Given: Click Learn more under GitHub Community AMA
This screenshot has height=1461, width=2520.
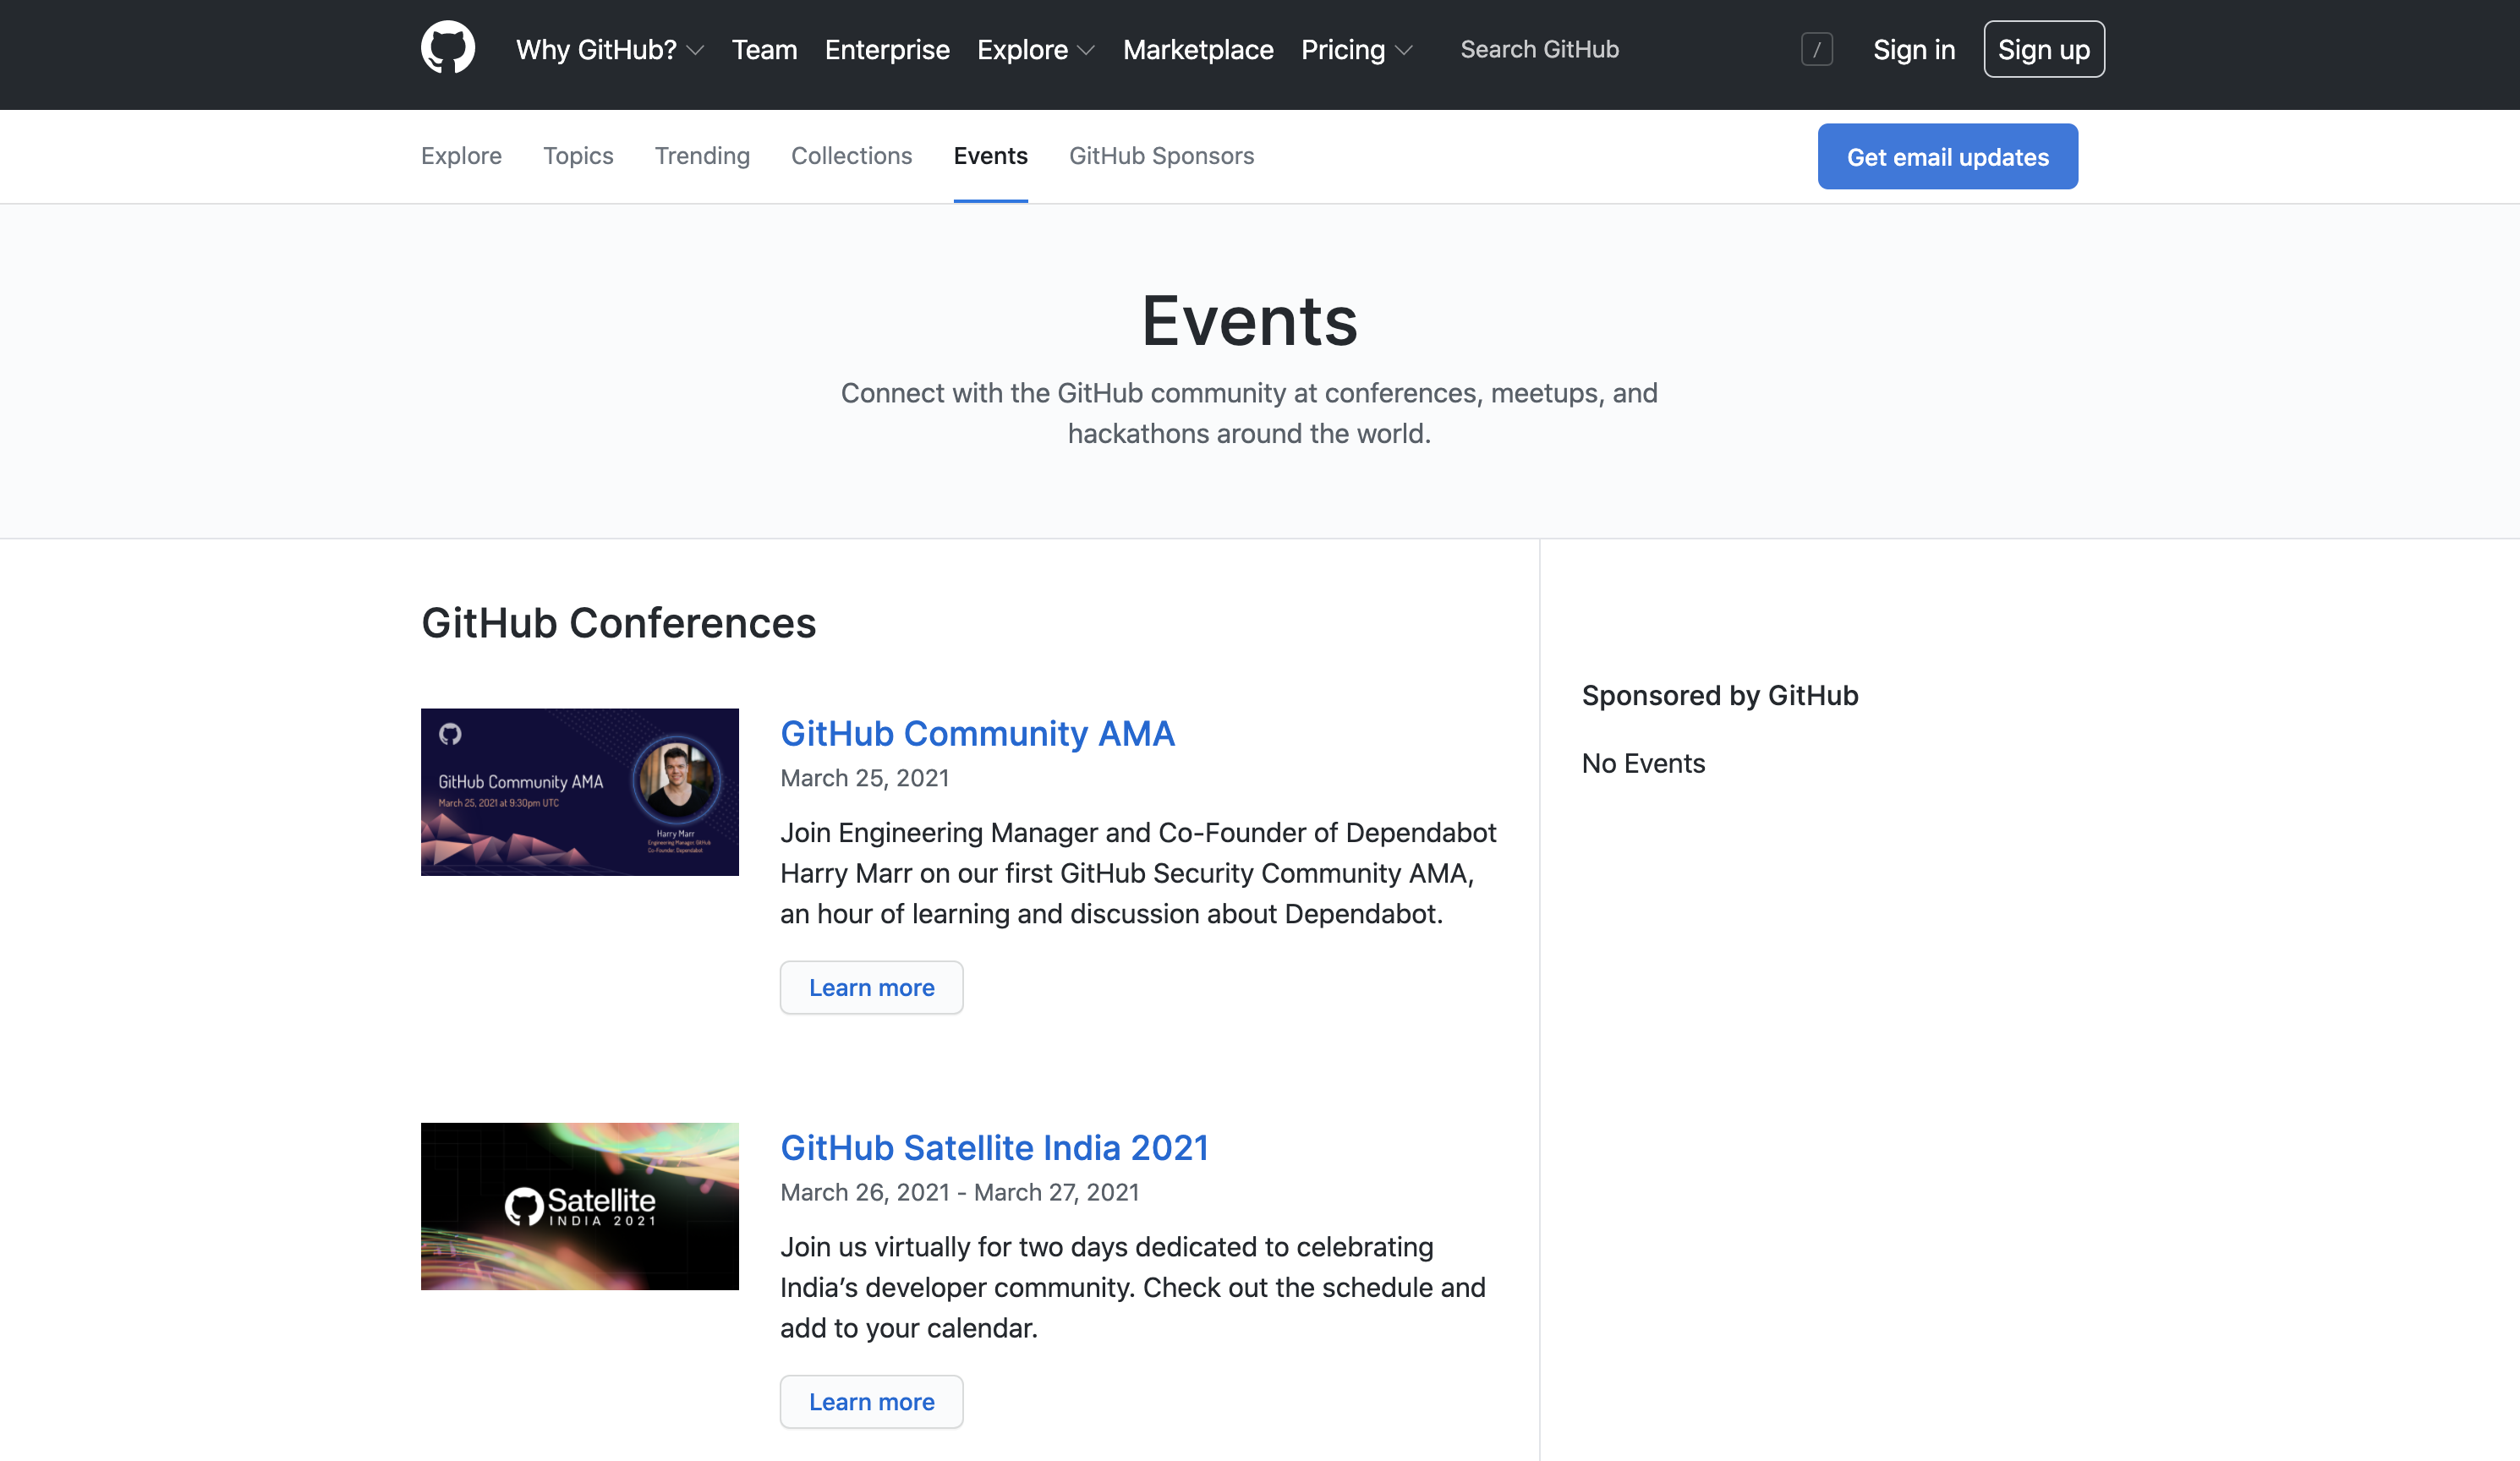Looking at the screenshot, I should (871, 987).
